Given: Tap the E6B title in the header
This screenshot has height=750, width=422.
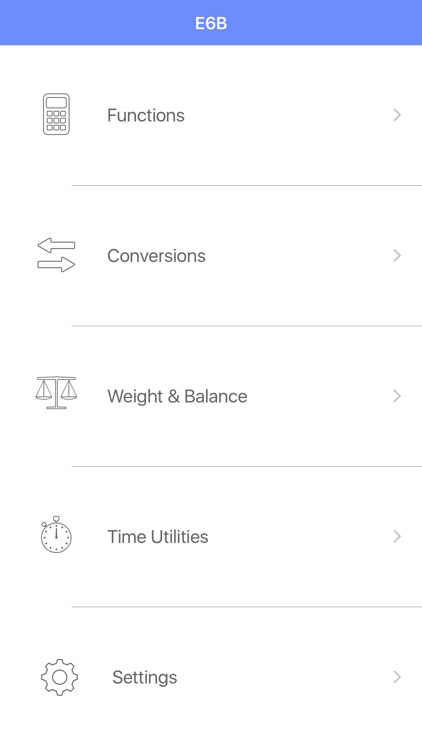Looking at the screenshot, I should point(211,23).
